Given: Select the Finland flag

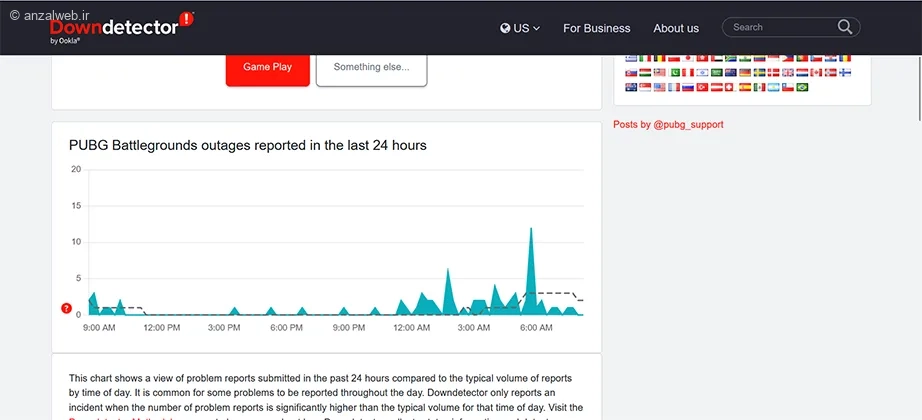Looking at the screenshot, I should (x=845, y=72).
